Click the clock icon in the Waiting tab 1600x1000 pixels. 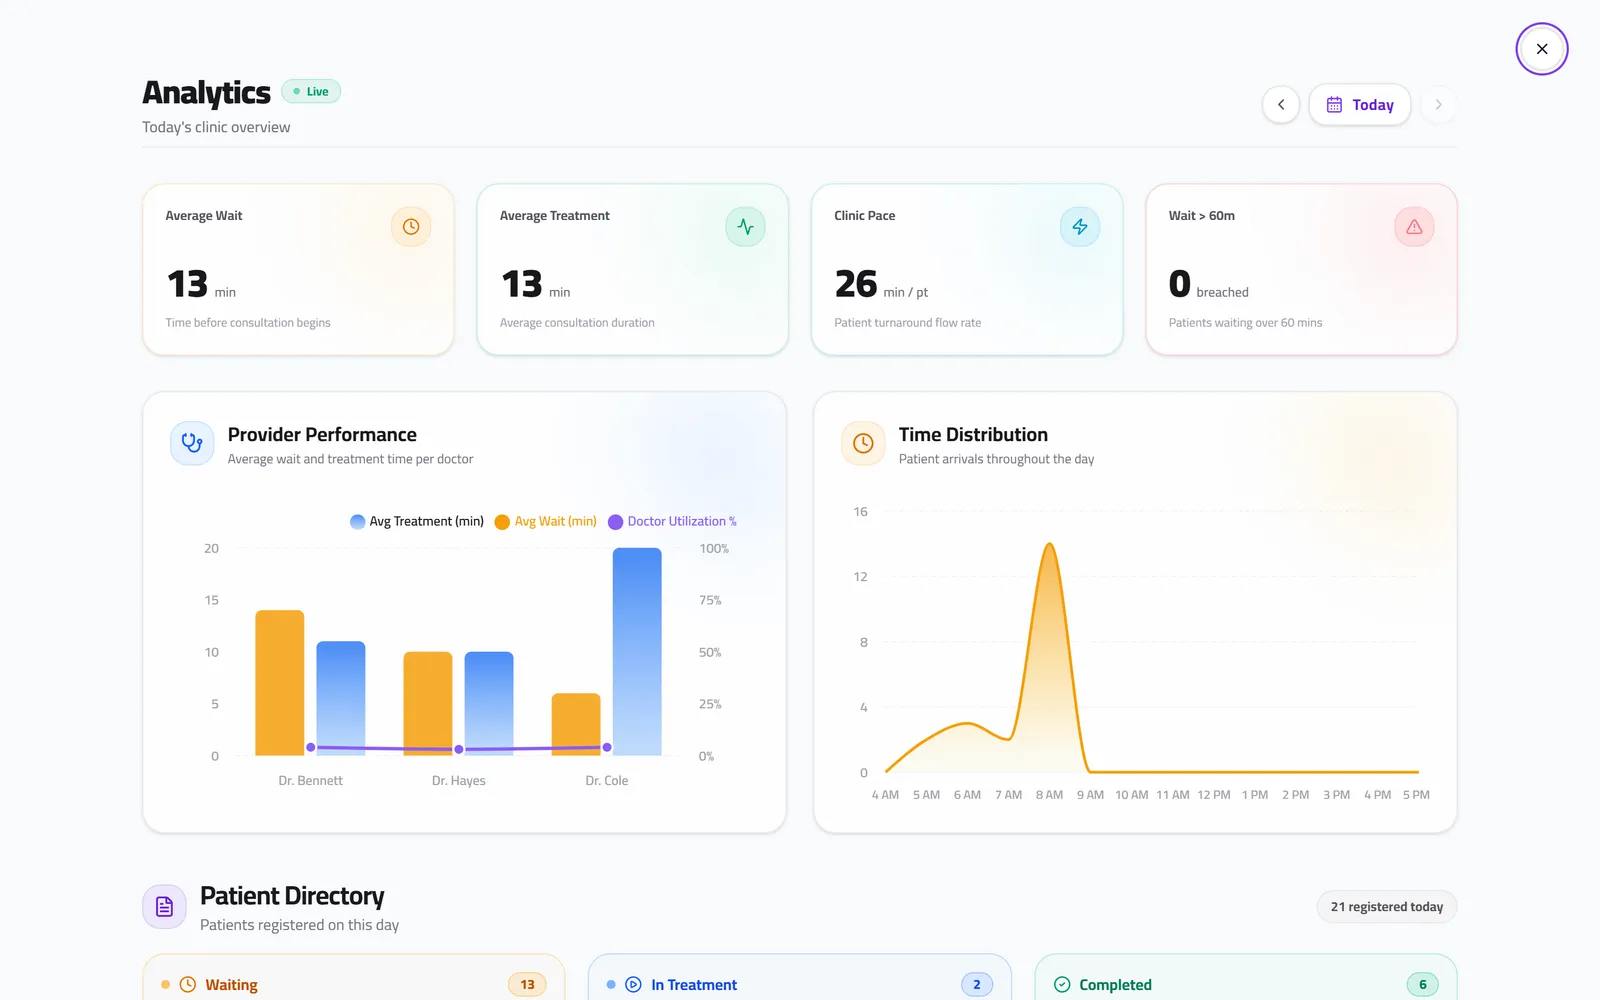pos(188,985)
